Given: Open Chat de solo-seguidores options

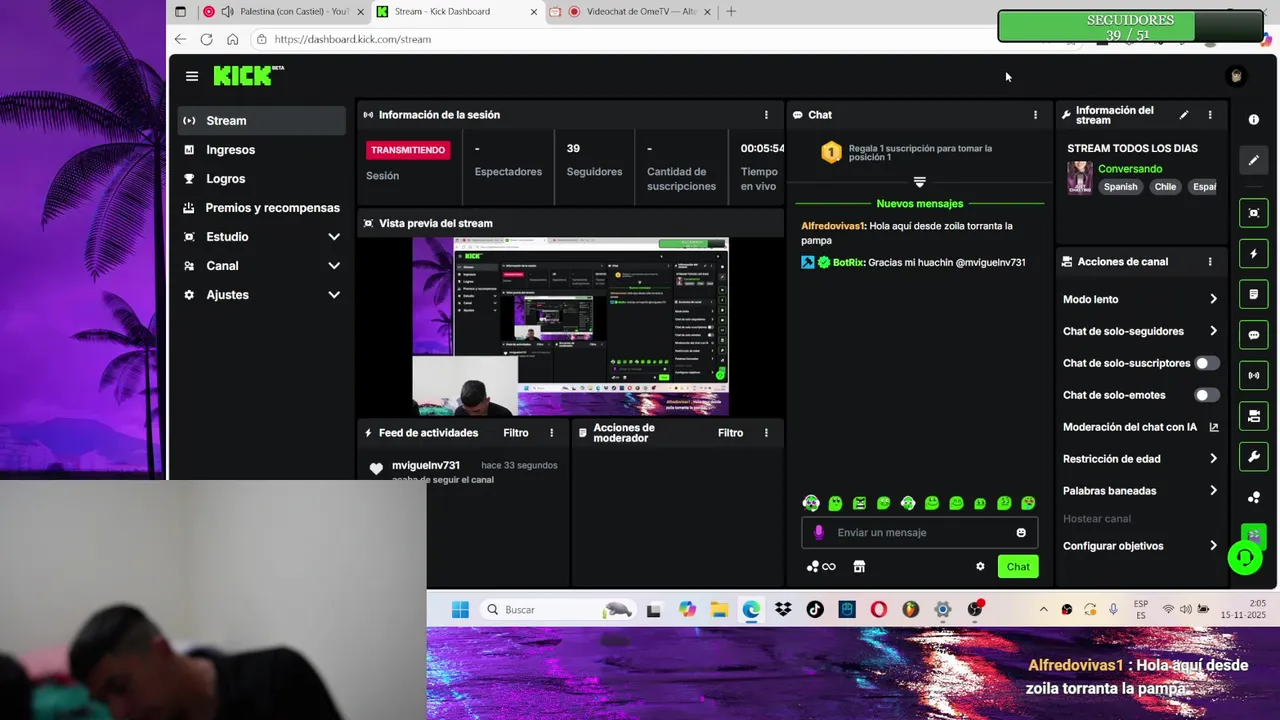Looking at the screenshot, I should pyautogui.click(x=1213, y=331).
